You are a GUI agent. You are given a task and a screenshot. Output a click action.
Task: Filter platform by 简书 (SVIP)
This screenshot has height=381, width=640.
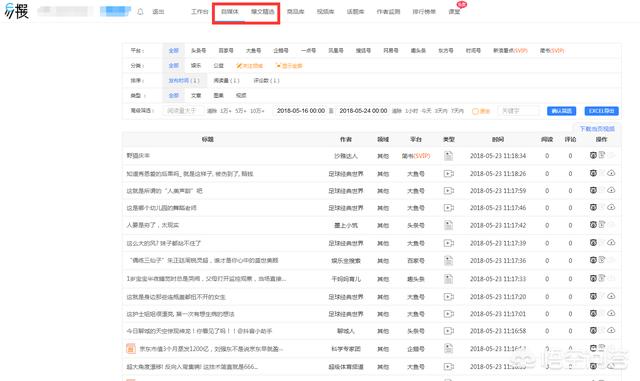(x=552, y=51)
